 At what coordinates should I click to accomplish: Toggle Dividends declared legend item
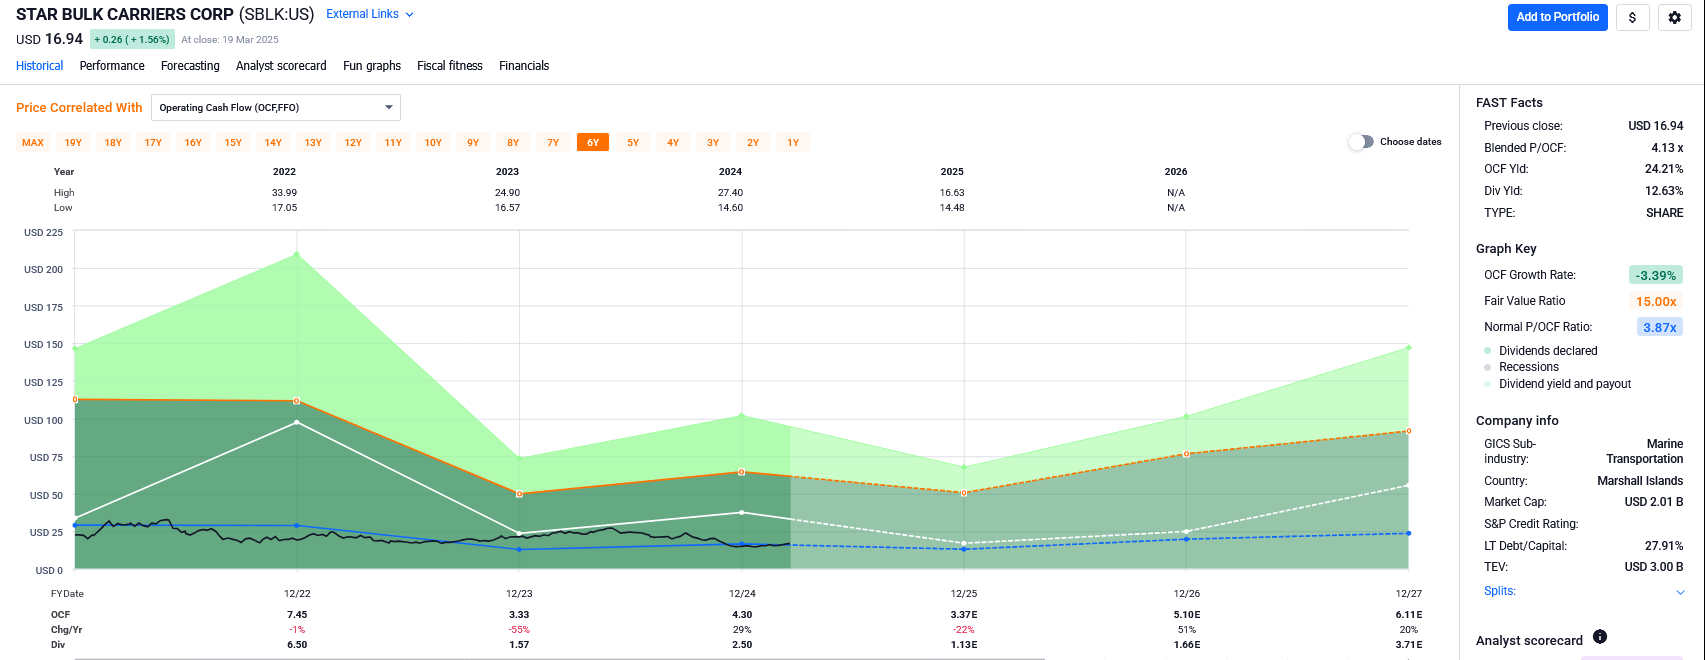point(1547,351)
